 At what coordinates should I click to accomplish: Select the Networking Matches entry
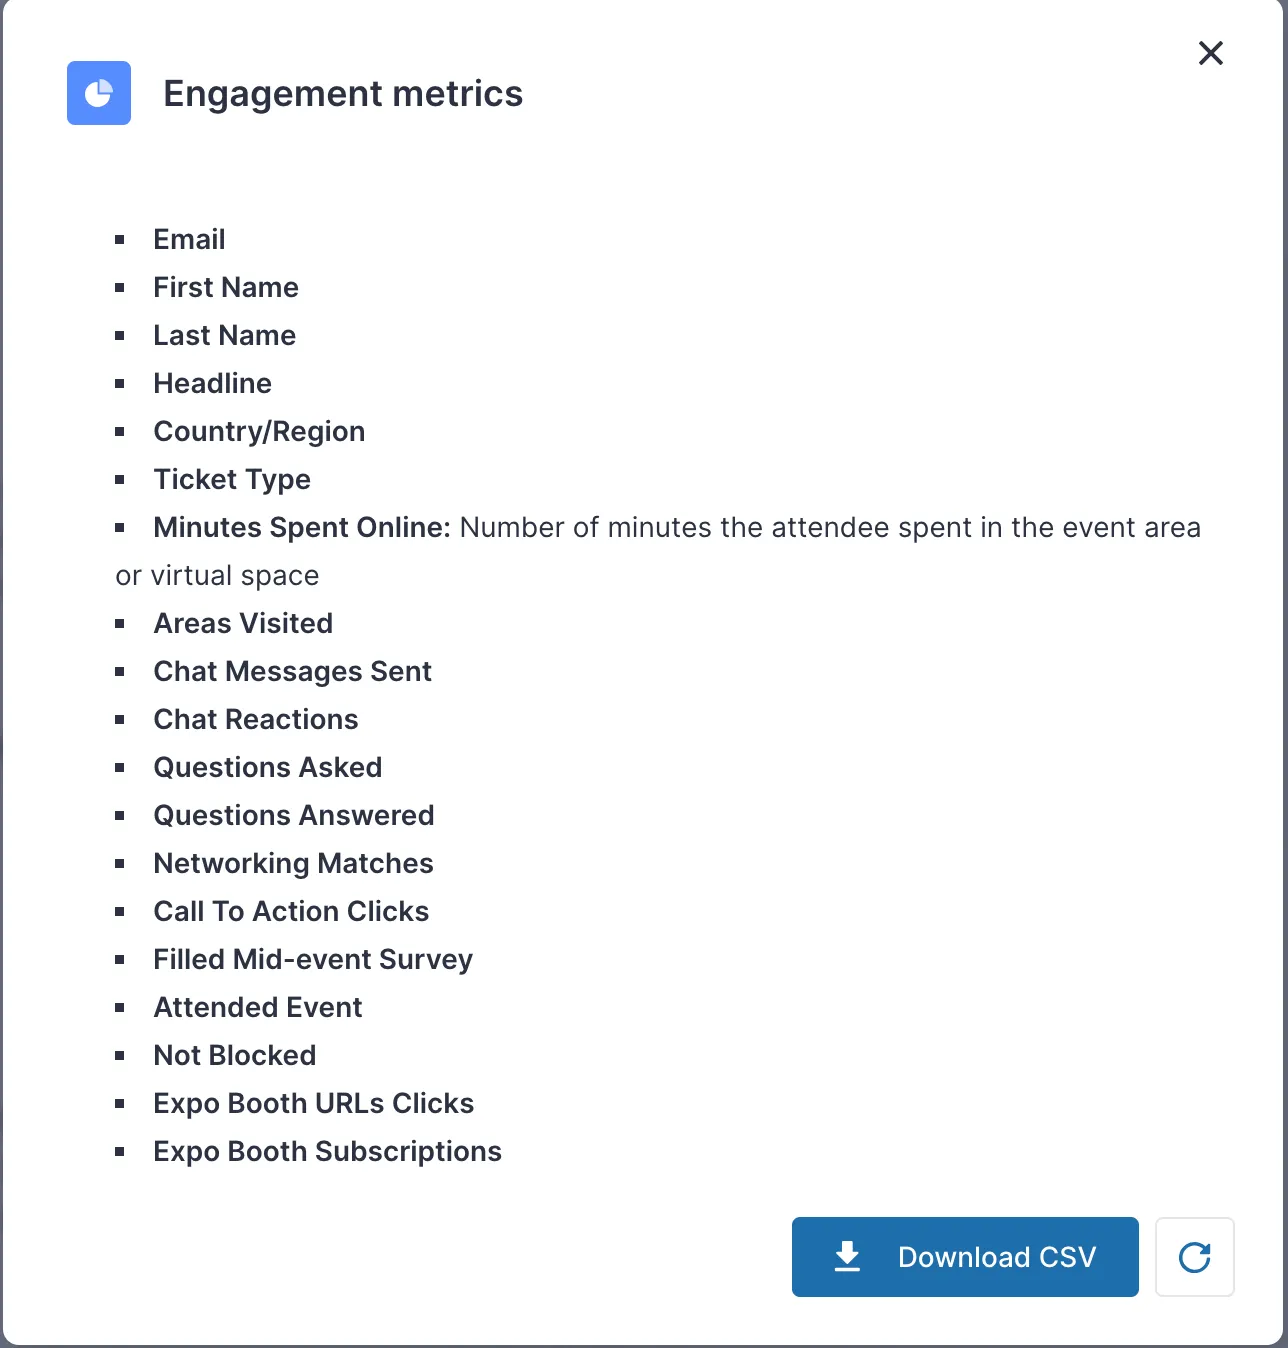click(x=293, y=864)
